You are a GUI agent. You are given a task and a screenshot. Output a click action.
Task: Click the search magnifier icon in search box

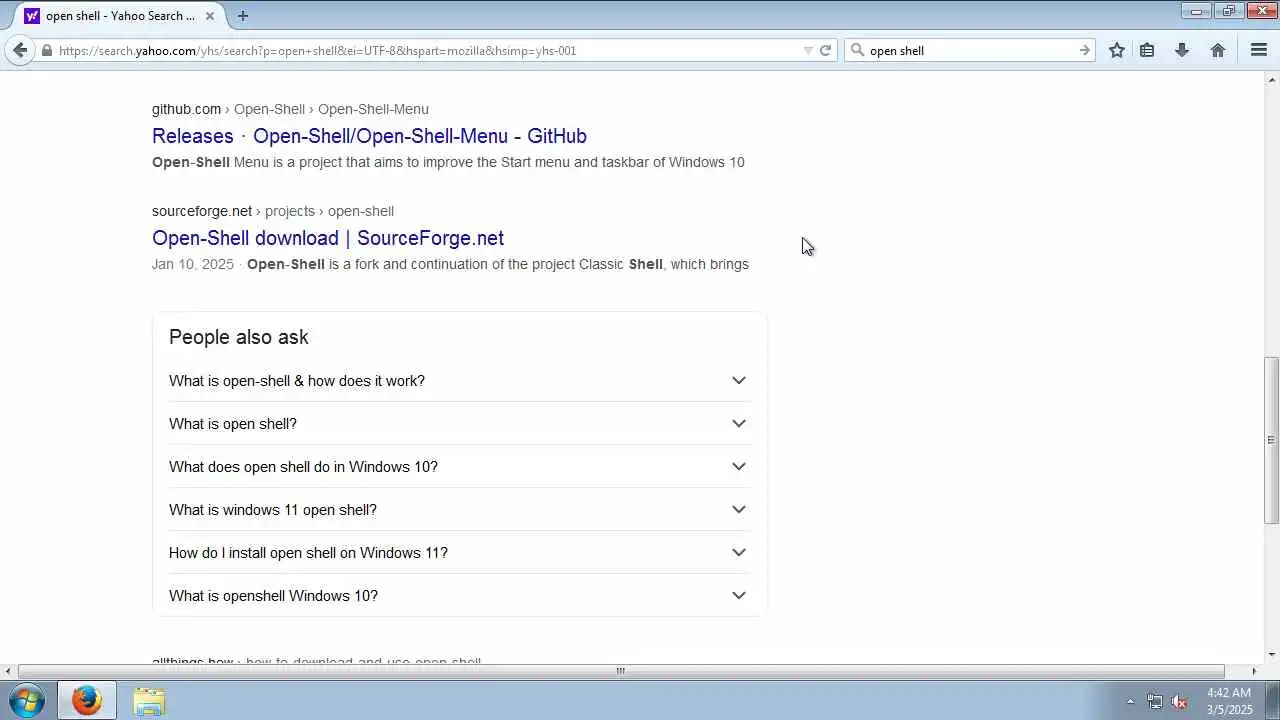857,50
